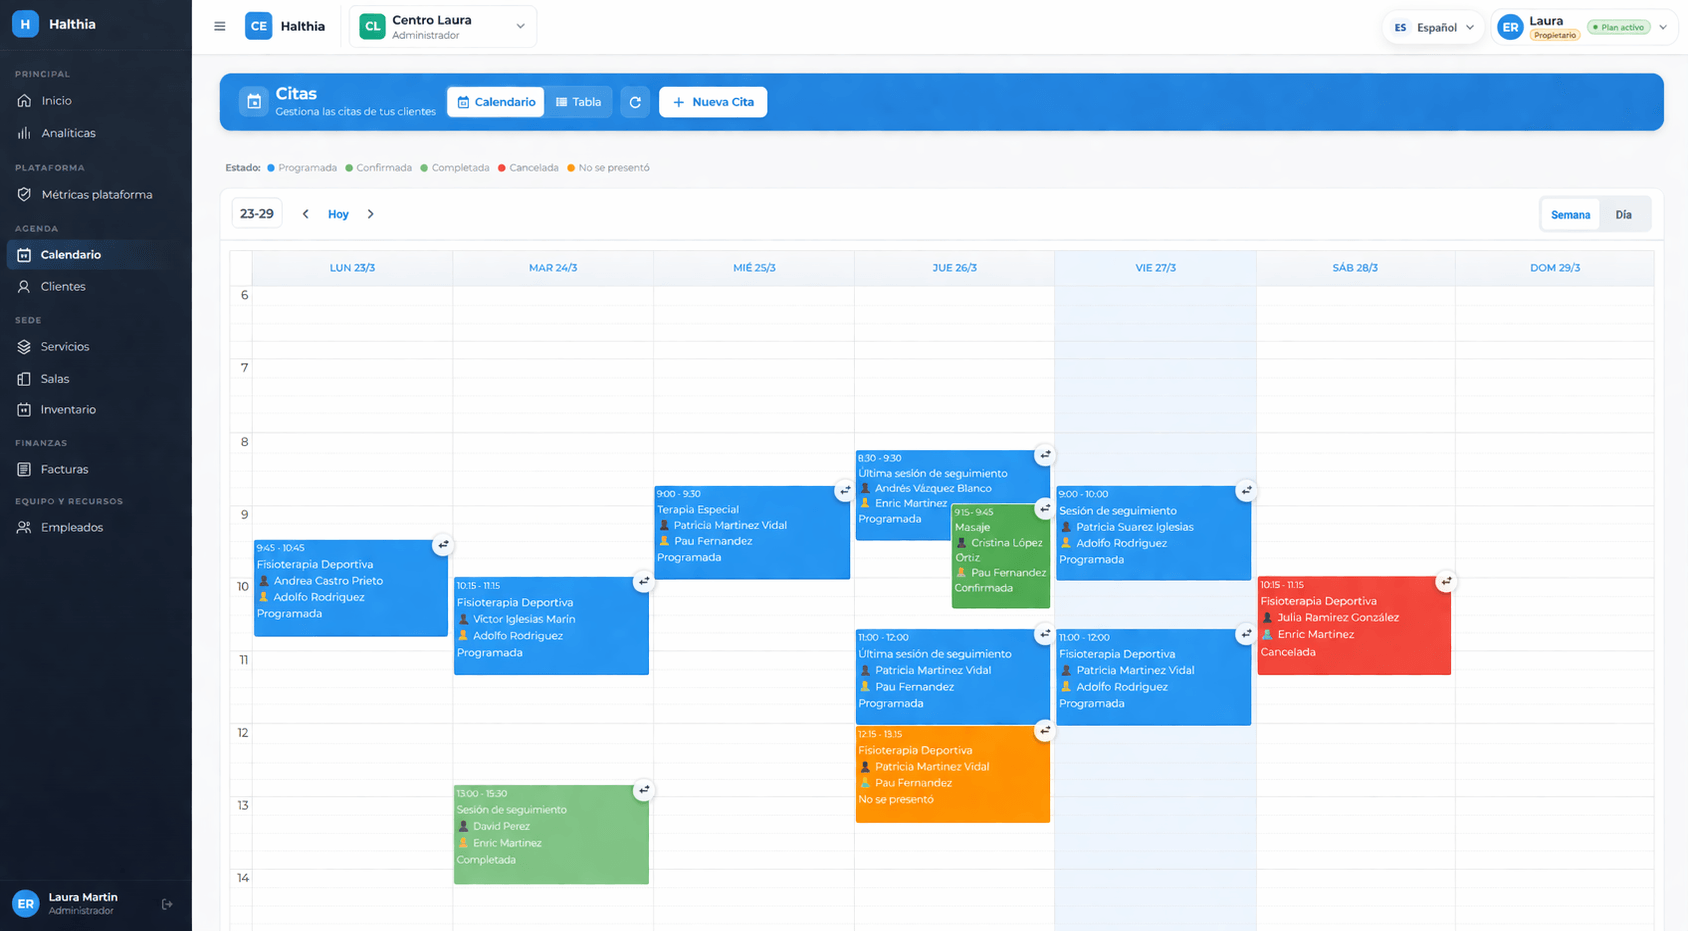Open the Calendario section in the sidebar
Screen dimensions: 1688x931
pyautogui.click(x=70, y=254)
